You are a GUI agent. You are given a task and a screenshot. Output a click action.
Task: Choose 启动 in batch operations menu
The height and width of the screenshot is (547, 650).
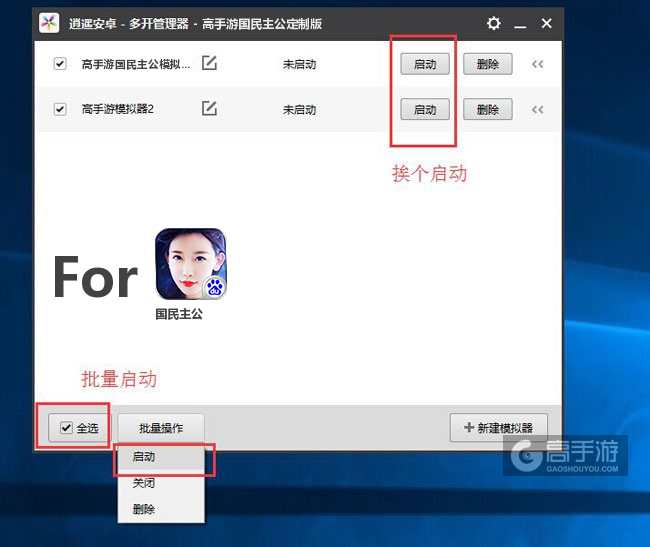pyautogui.click(x=161, y=457)
